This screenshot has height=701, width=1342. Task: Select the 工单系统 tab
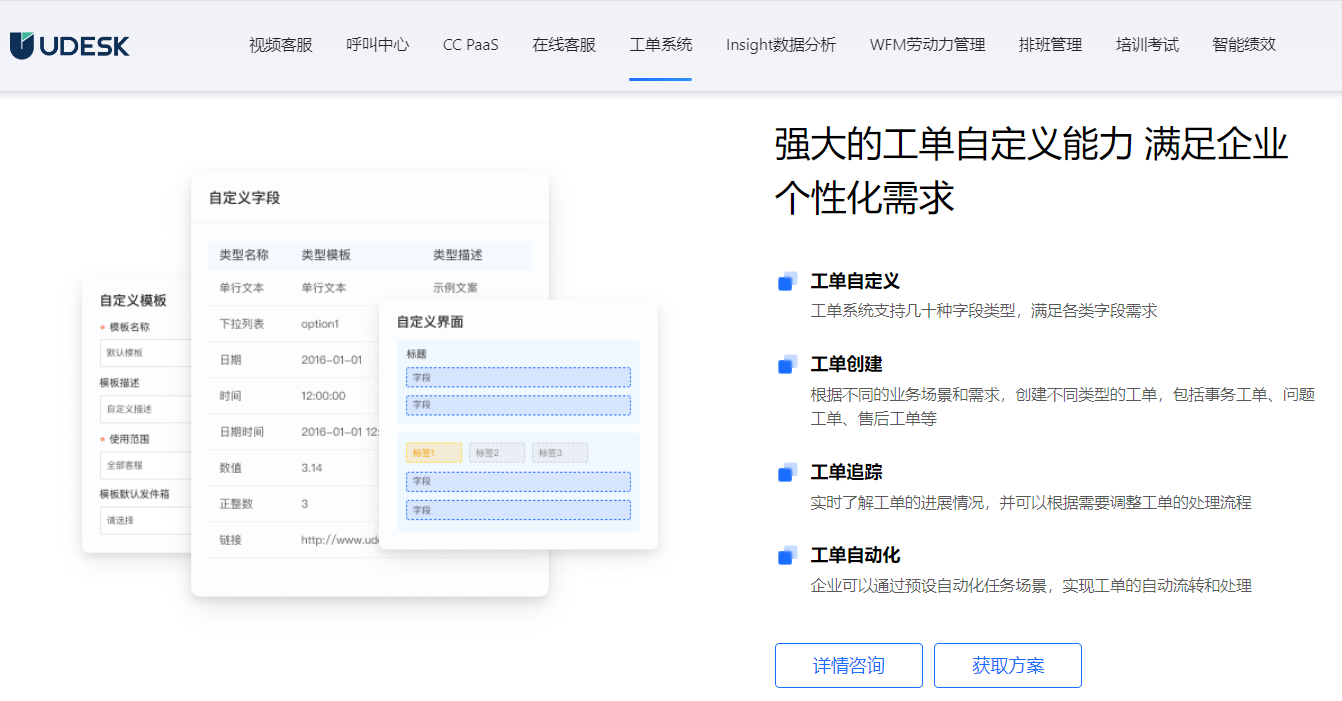660,45
